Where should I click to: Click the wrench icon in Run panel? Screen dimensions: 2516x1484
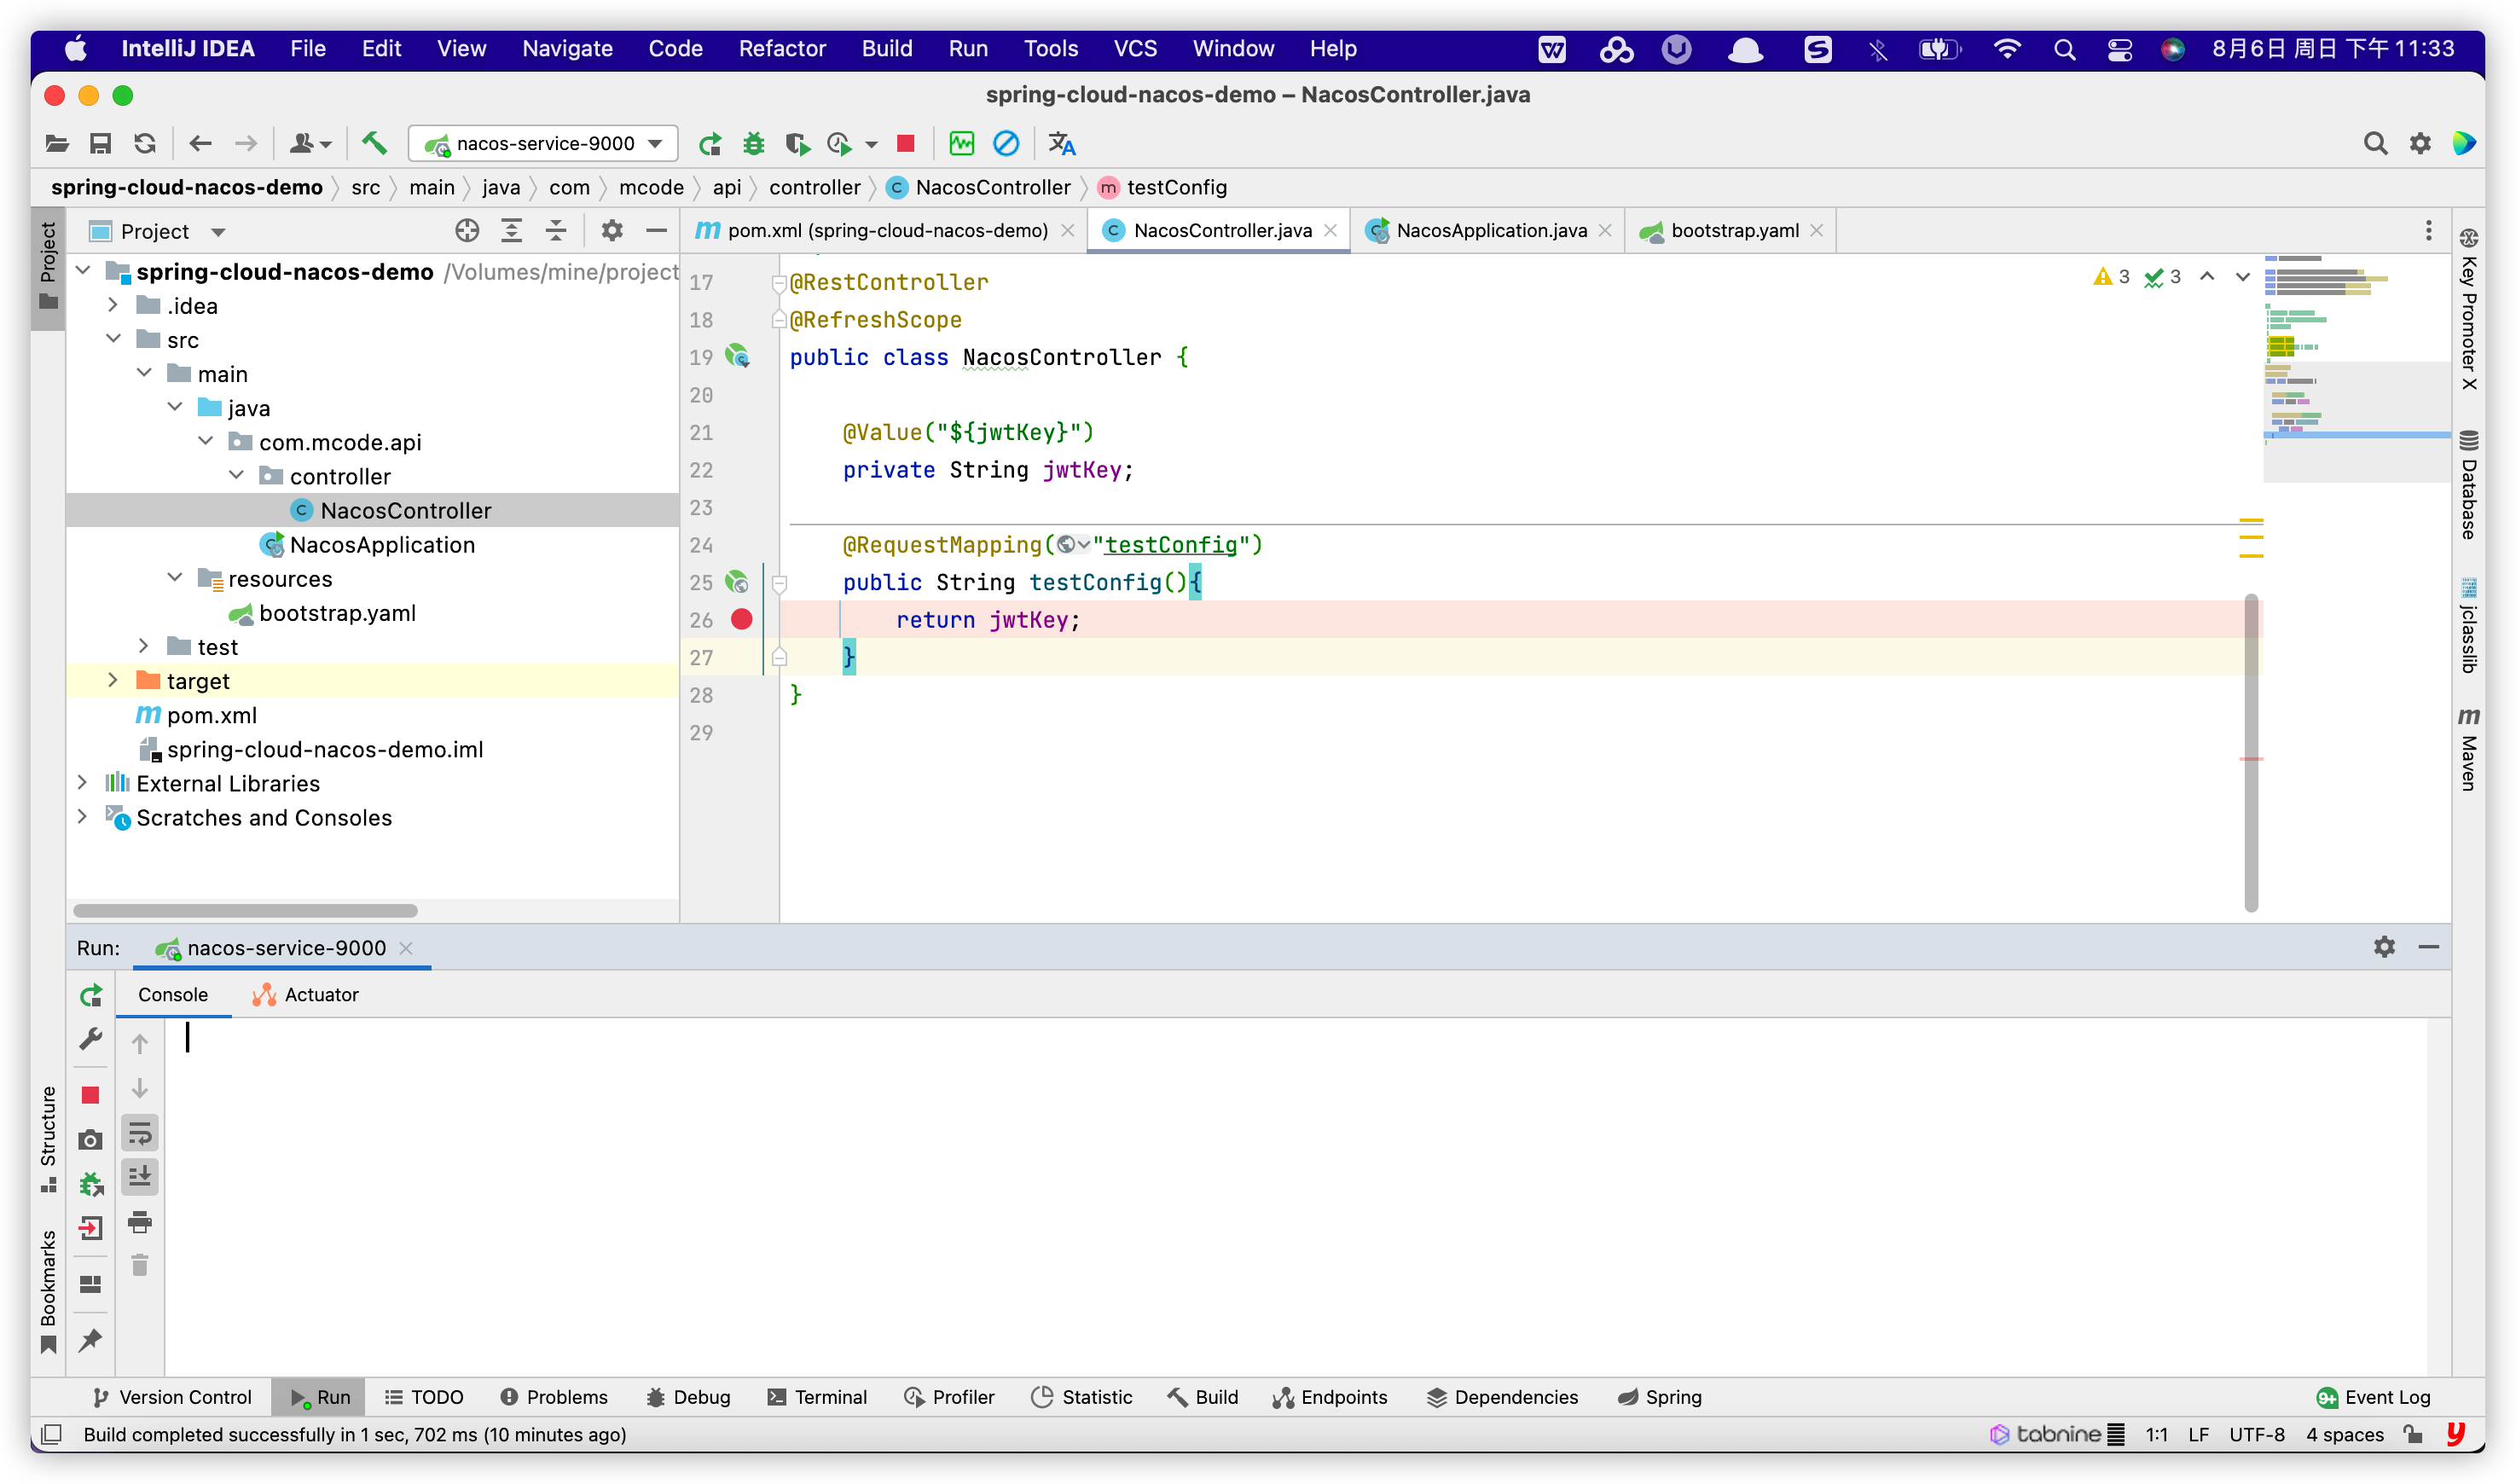click(x=91, y=1040)
